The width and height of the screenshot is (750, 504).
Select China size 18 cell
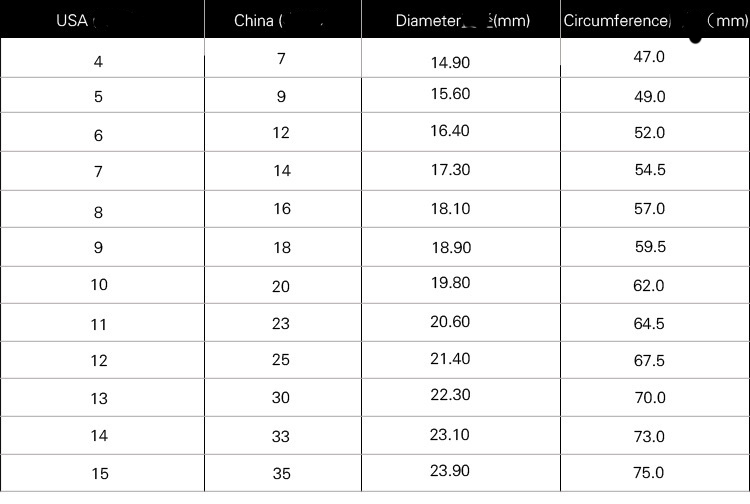pos(281,248)
